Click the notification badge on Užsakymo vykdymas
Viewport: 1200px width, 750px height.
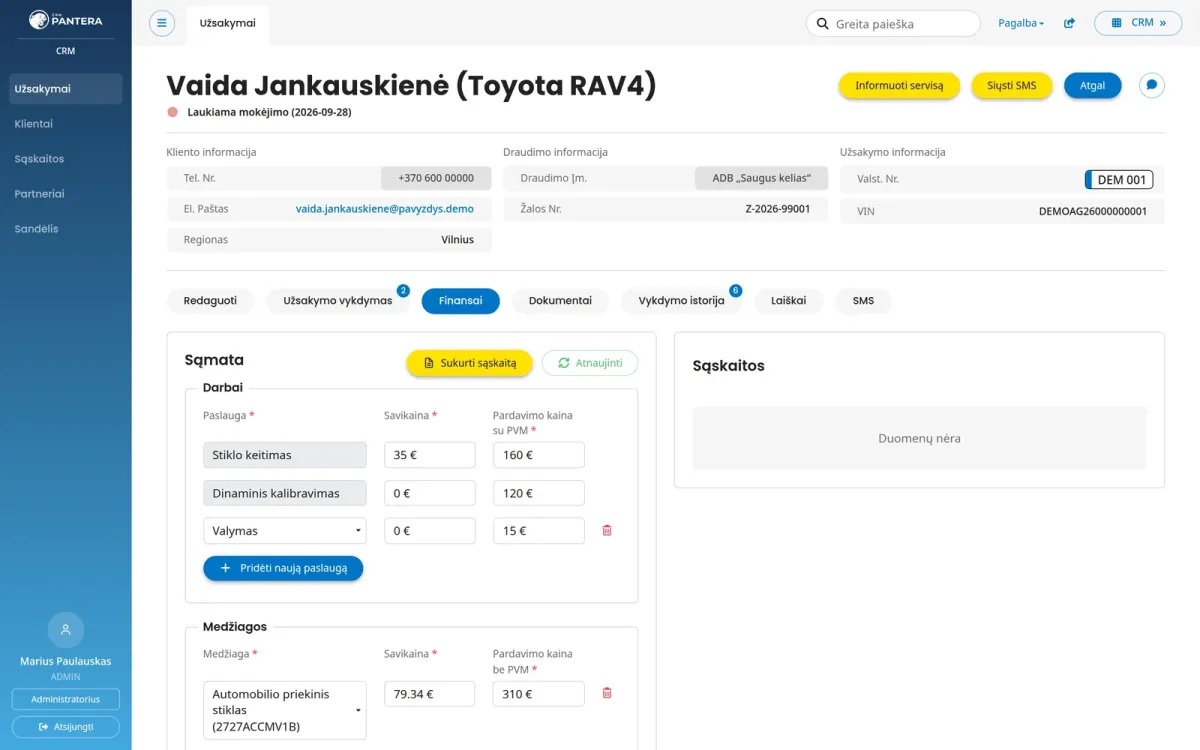click(x=403, y=291)
